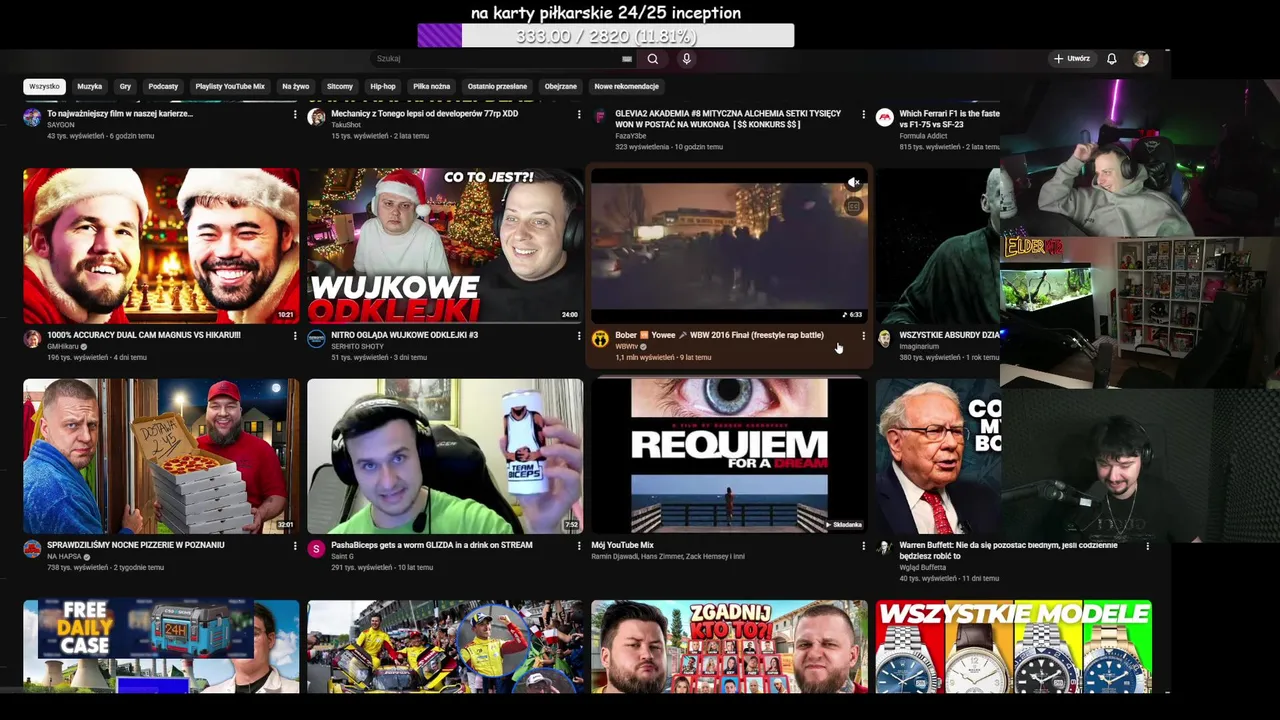Click the Składanka playlist badge
1280x720 pixels.
pyautogui.click(x=844, y=524)
